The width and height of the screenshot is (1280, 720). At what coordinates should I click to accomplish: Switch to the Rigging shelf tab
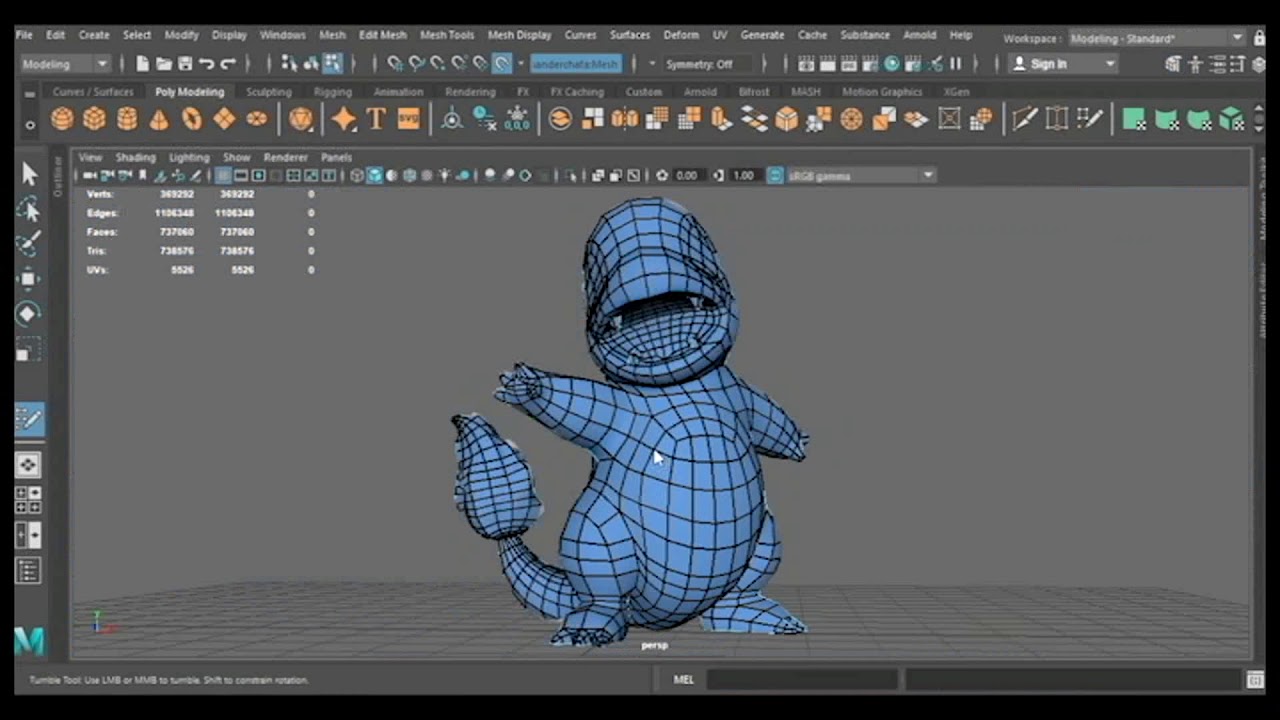pos(333,92)
